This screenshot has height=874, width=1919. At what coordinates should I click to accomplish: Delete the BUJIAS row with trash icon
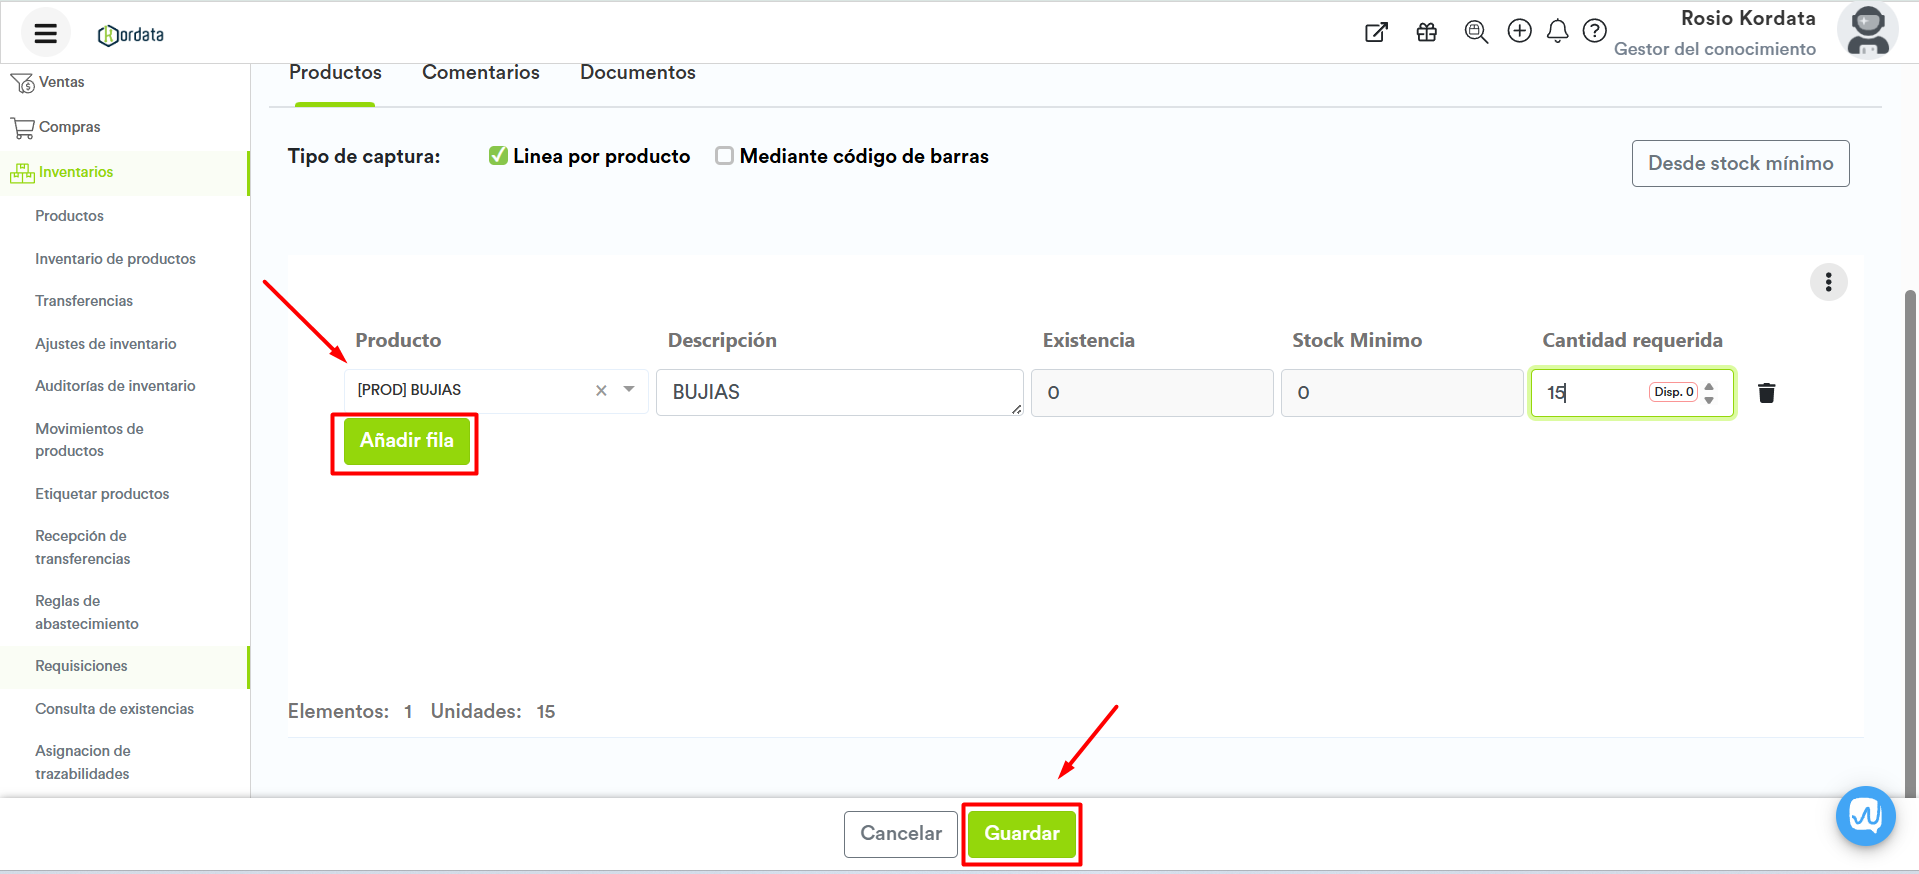pyautogui.click(x=1766, y=393)
